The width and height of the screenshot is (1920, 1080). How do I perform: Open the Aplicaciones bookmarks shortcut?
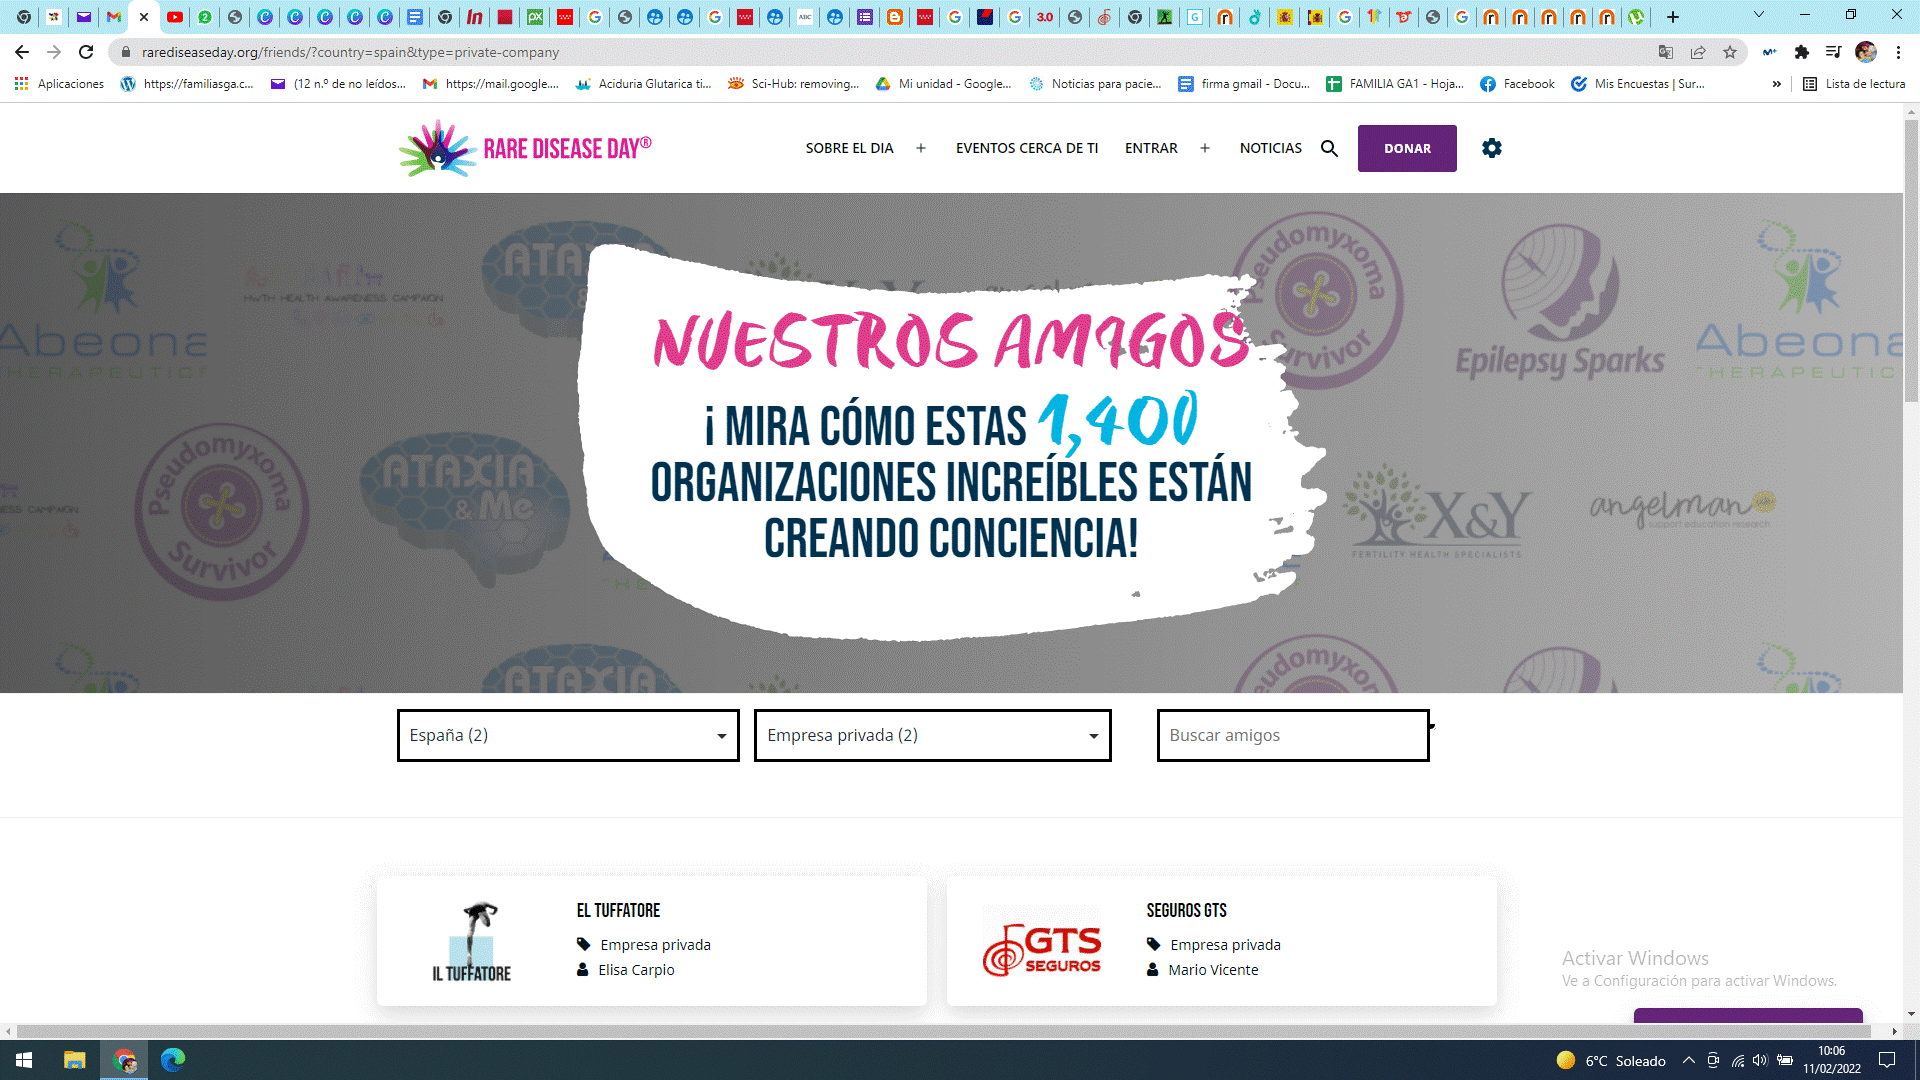click(x=59, y=84)
